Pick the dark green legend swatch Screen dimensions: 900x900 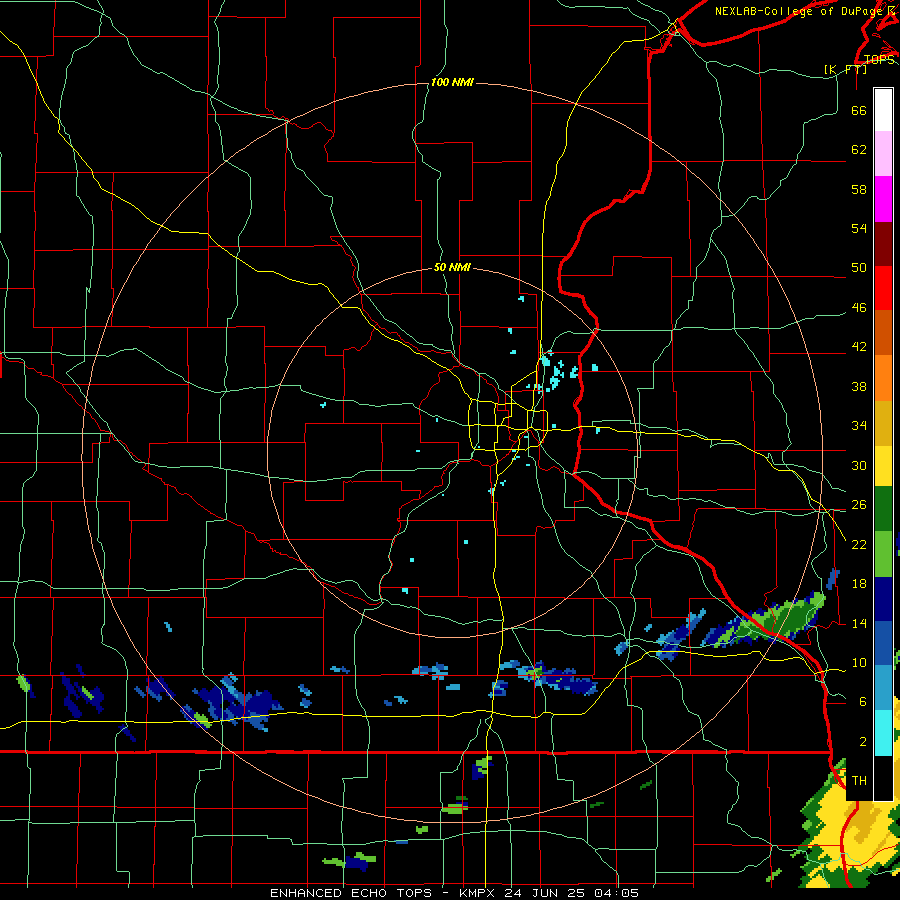click(x=883, y=509)
